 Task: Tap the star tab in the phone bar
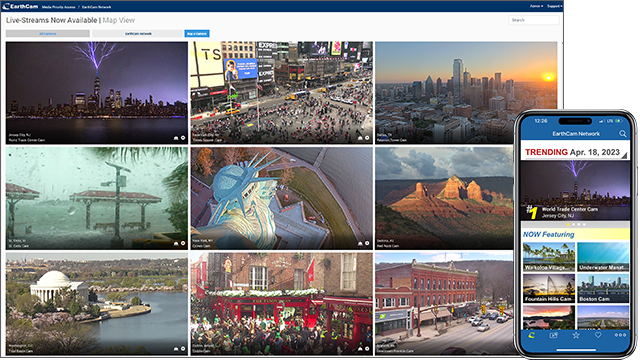coord(576,335)
